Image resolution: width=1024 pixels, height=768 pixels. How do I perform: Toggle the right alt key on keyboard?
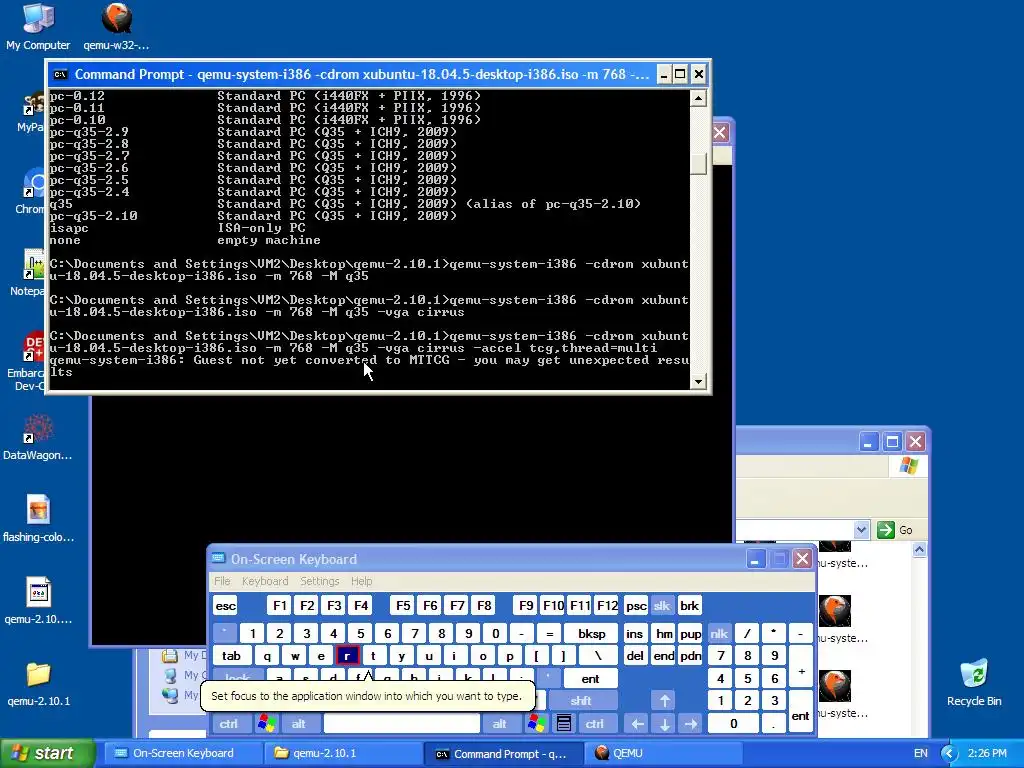[500, 724]
